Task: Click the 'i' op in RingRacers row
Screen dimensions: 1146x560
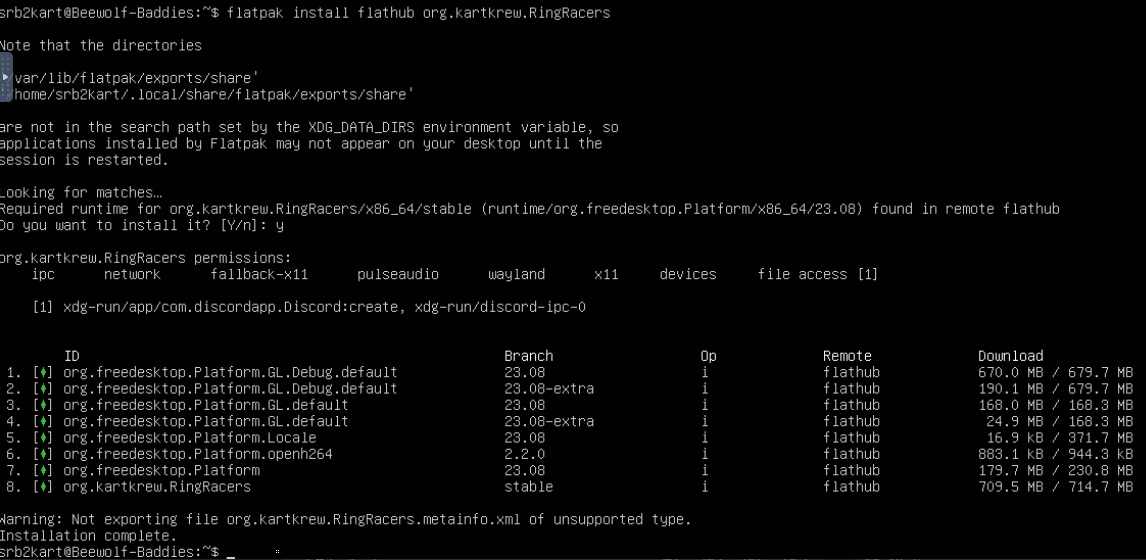Action: [705, 487]
